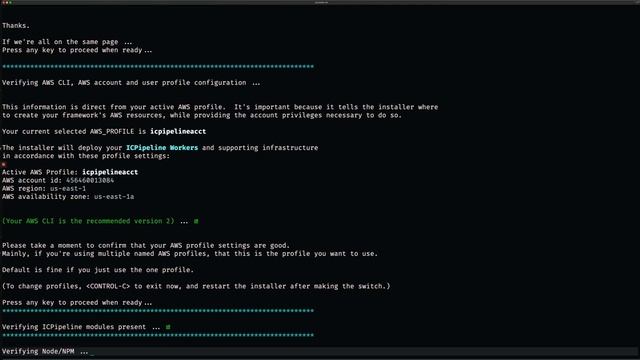The width and height of the screenshot is (640, 360).
Task: Click the "us-east-1" AWS region value
Action: tap(68, 189)
